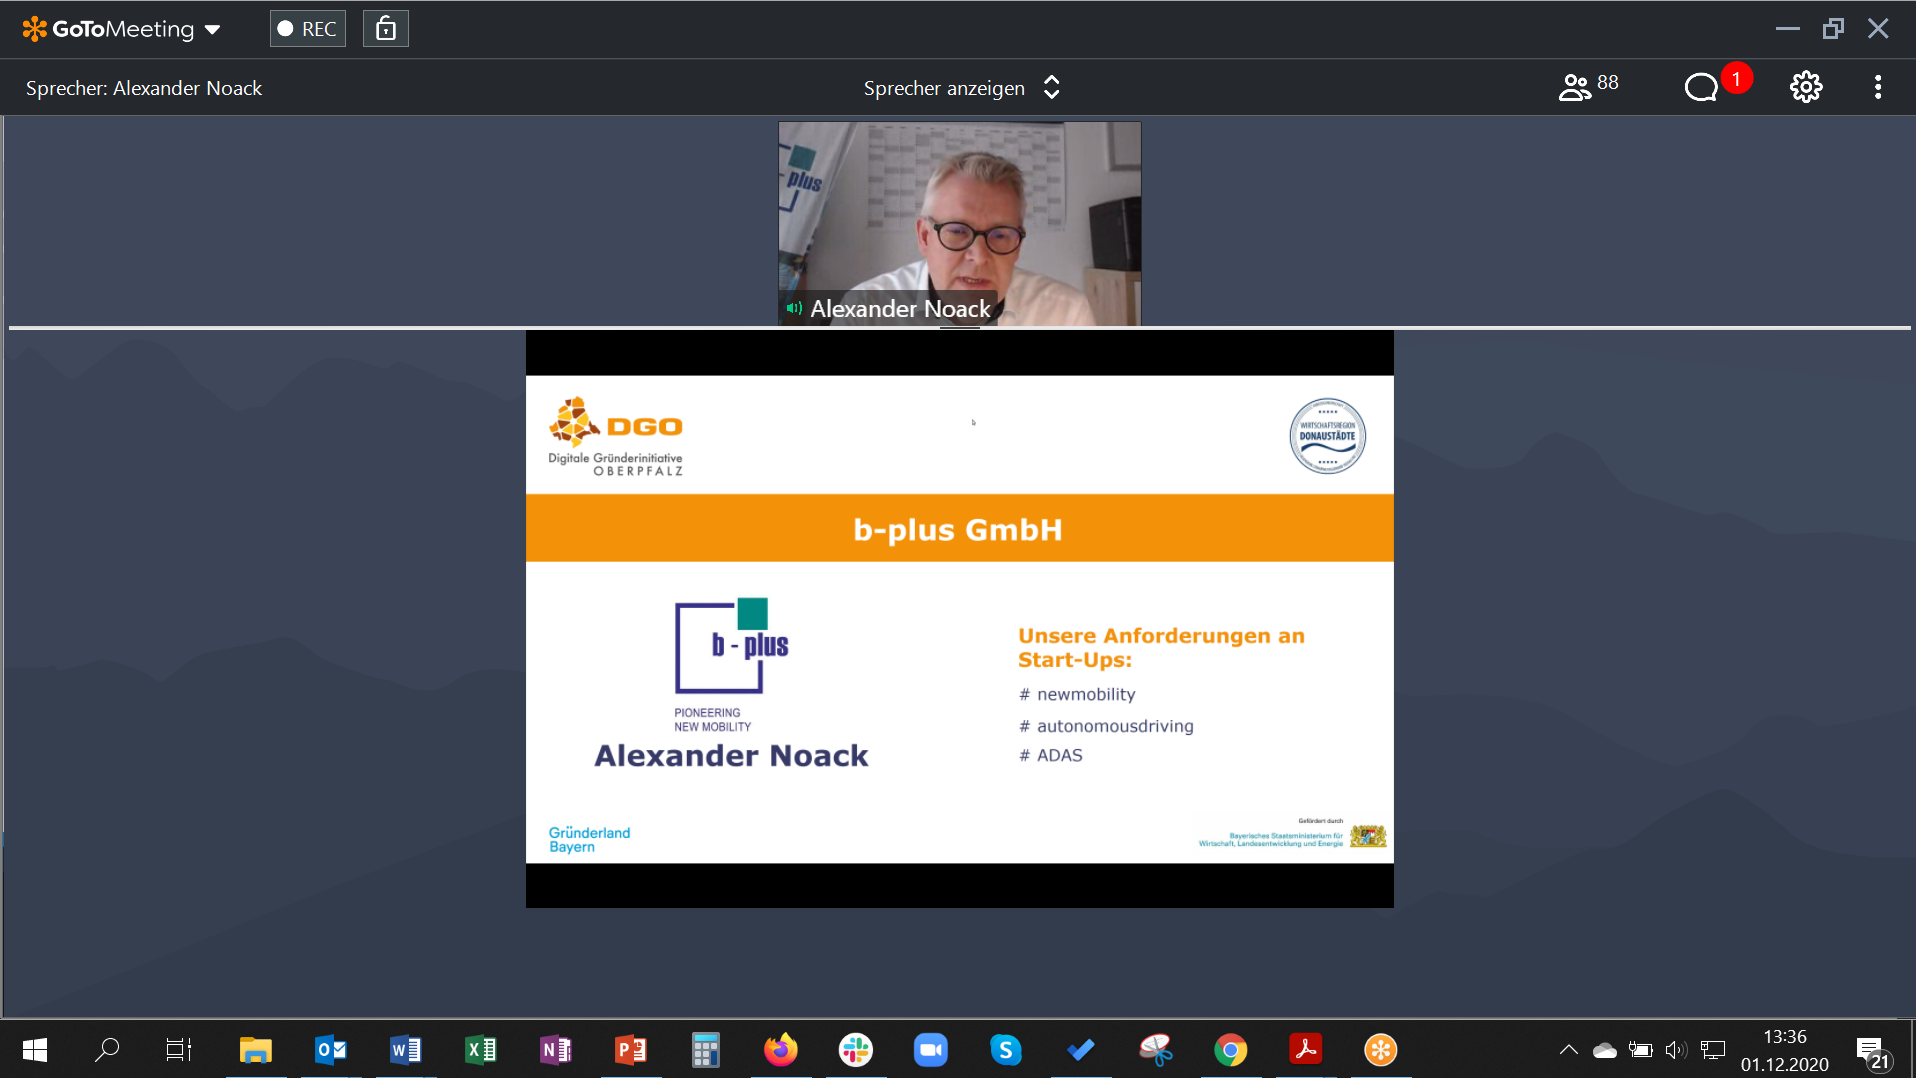The image size is (1916, 1078).
Task: Switch to GoToMeeting orange taskbar icon
Action: tap(1381, 1049)
